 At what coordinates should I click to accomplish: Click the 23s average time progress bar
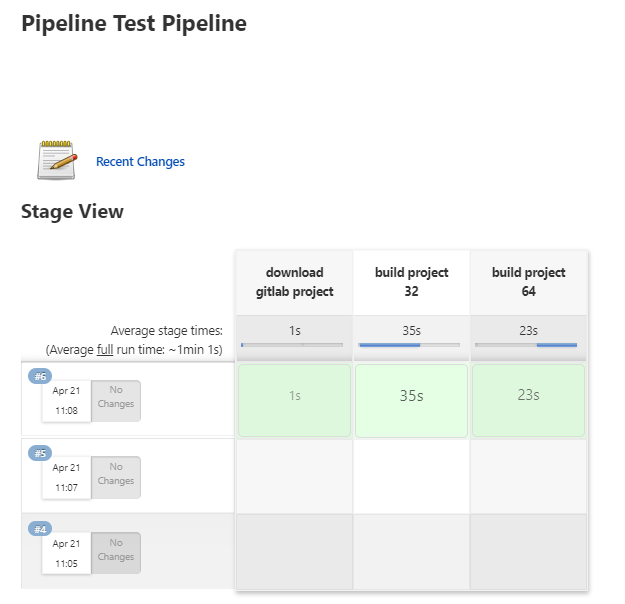tap(526, 345)
